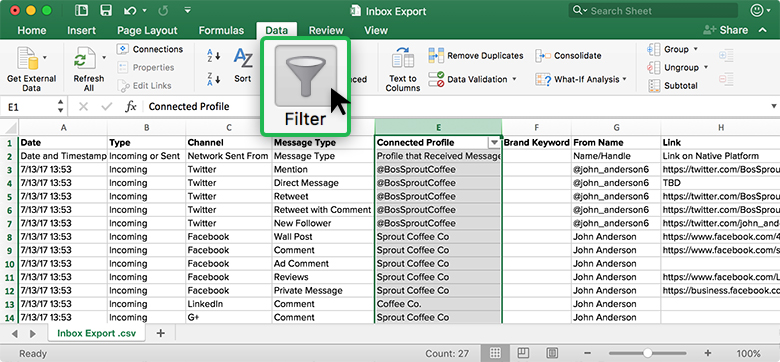The image size is (780, 362).
Task: Click the Save icon in title bar
Action: pyautogui.click(x=105, y=10)
